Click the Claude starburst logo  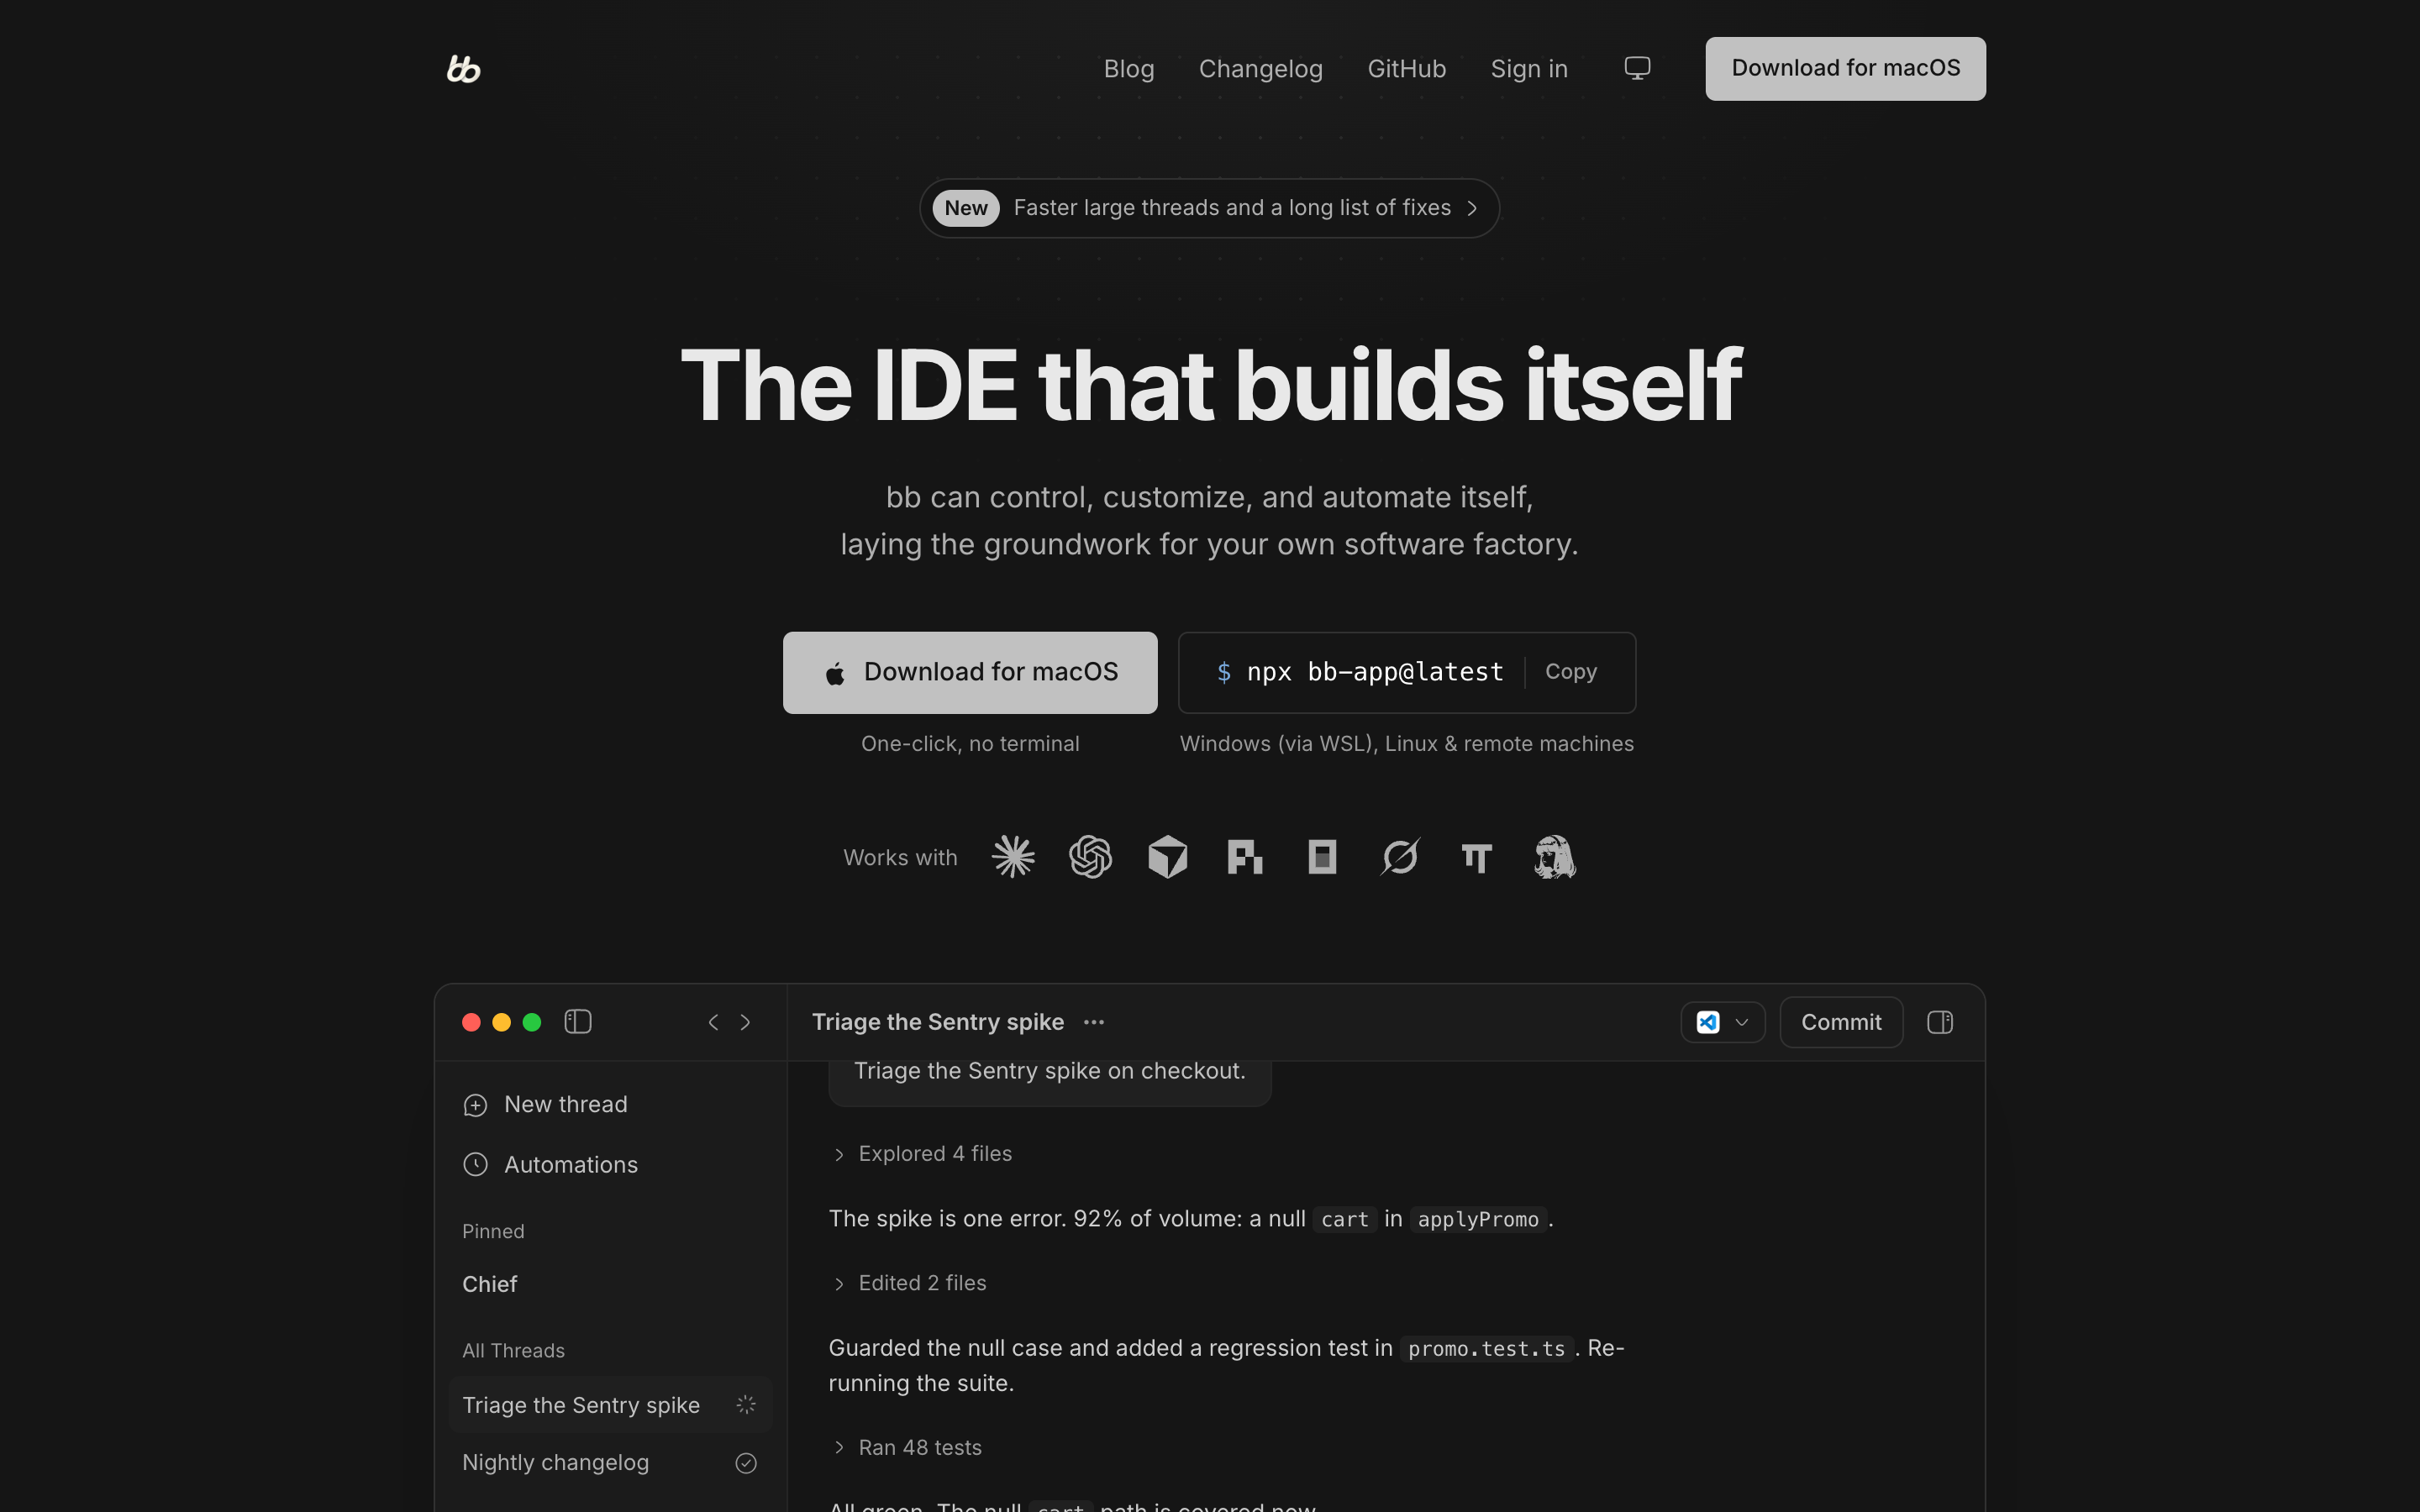click(1013, 857)
